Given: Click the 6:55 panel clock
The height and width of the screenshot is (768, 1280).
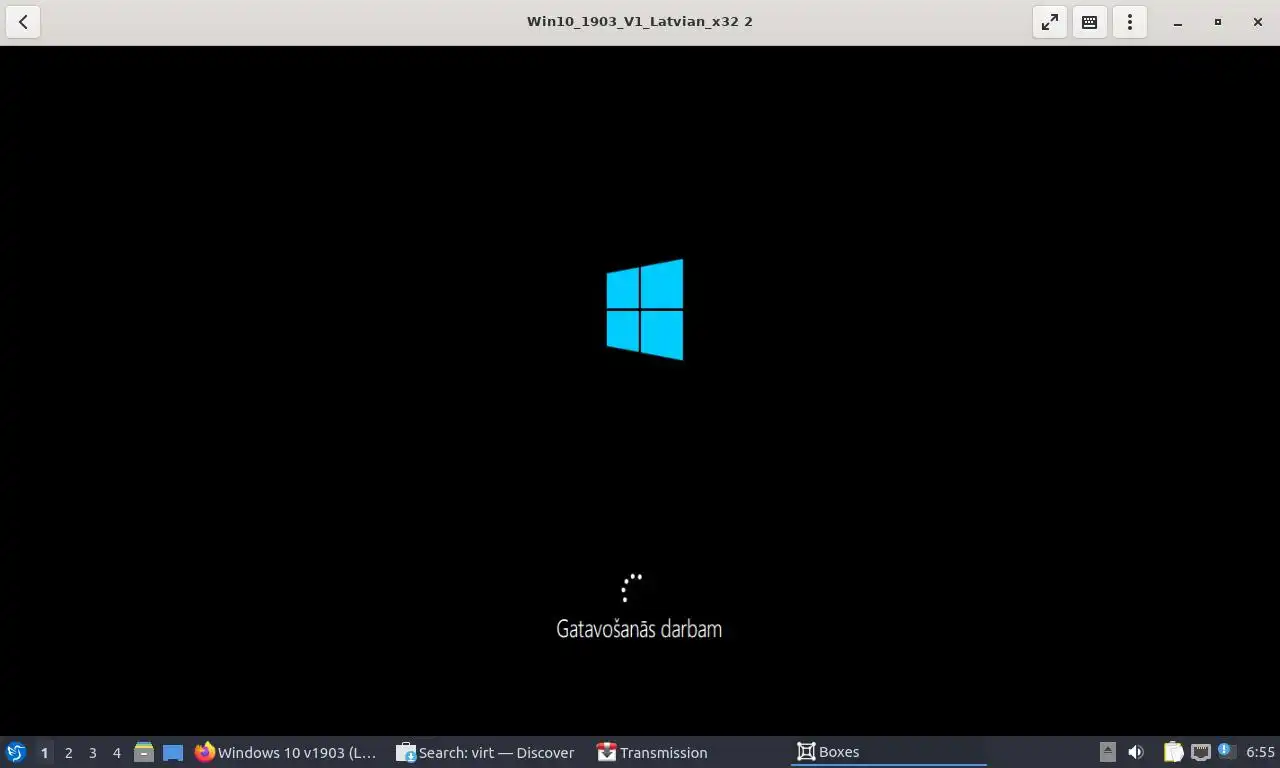Looking at the screenshot, I should 1260,752.
